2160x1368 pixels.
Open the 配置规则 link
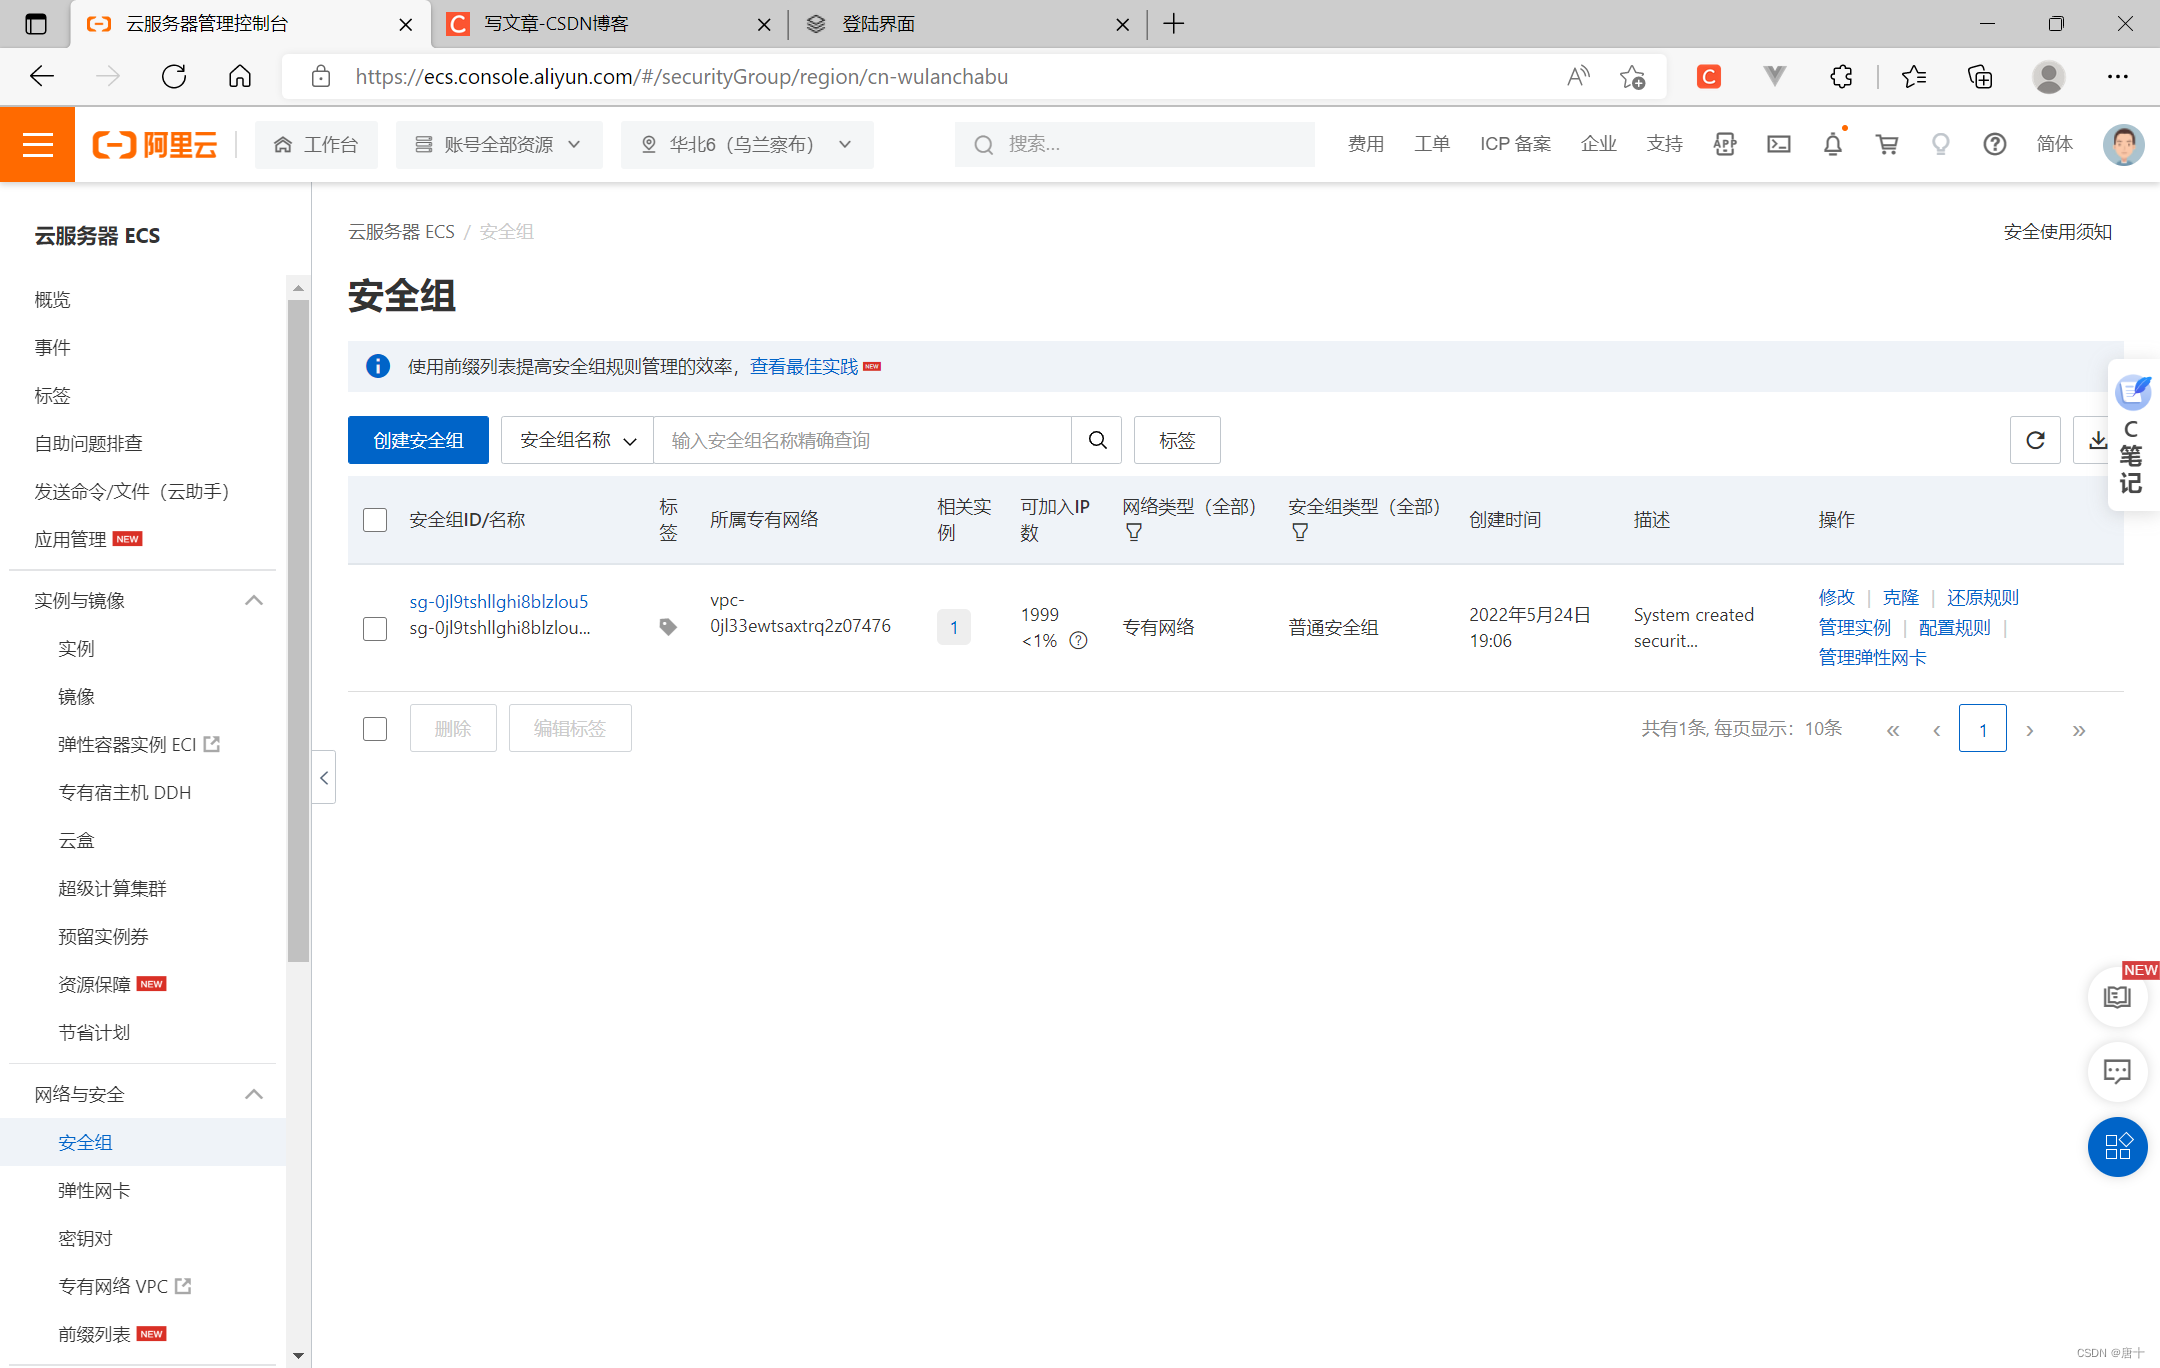tap(1954, 627)
